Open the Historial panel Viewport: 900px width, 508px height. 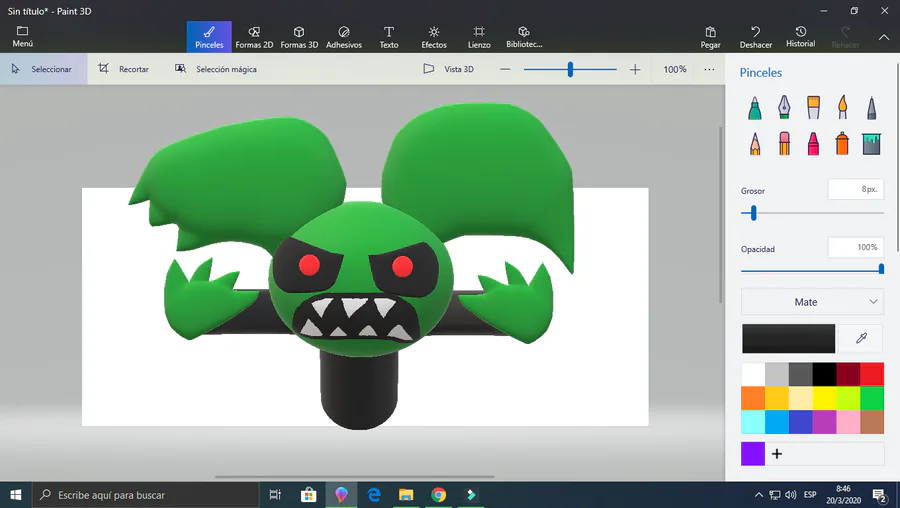click(x=801, y=37)
